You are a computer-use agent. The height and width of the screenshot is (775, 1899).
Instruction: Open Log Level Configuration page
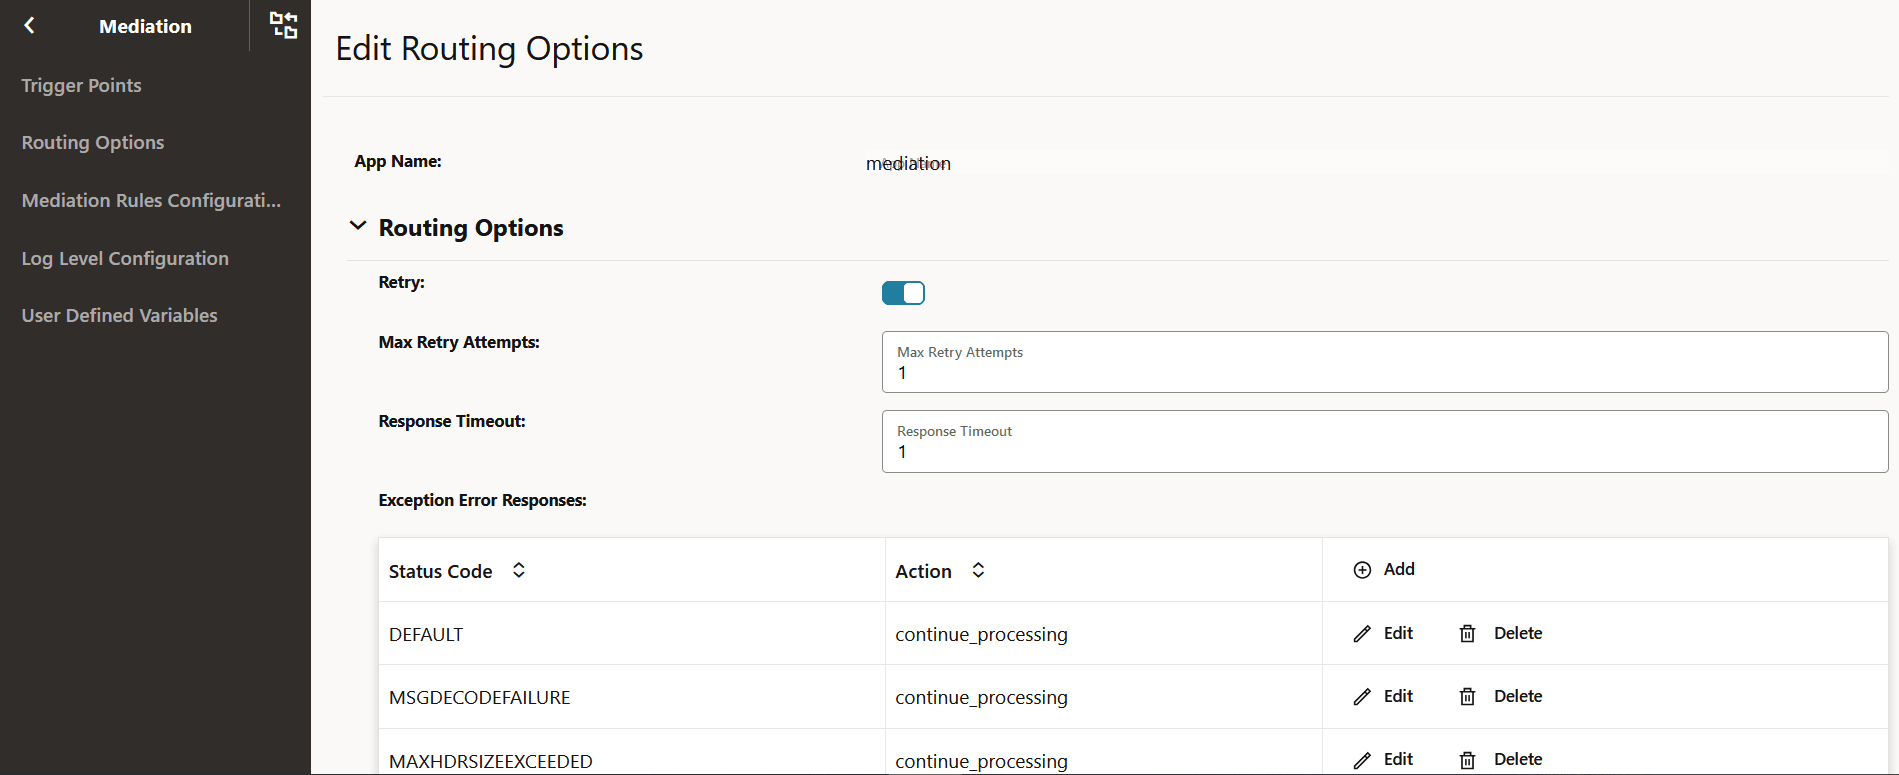pos(125,259)
